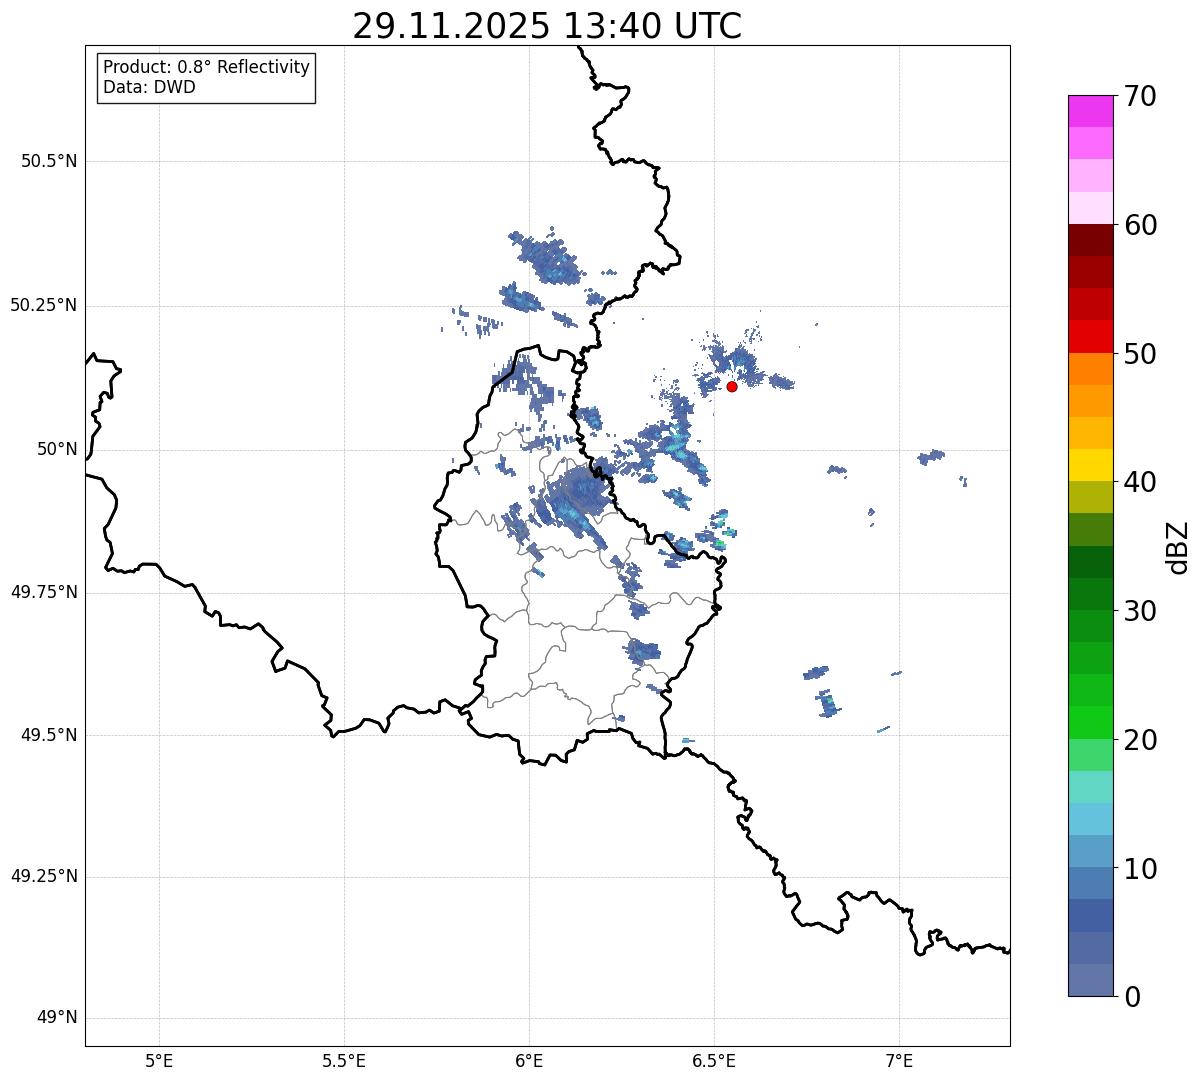
Task: Click the 5.5°E longitude label
Action: pyautogui.click(x=344, y=1061)
